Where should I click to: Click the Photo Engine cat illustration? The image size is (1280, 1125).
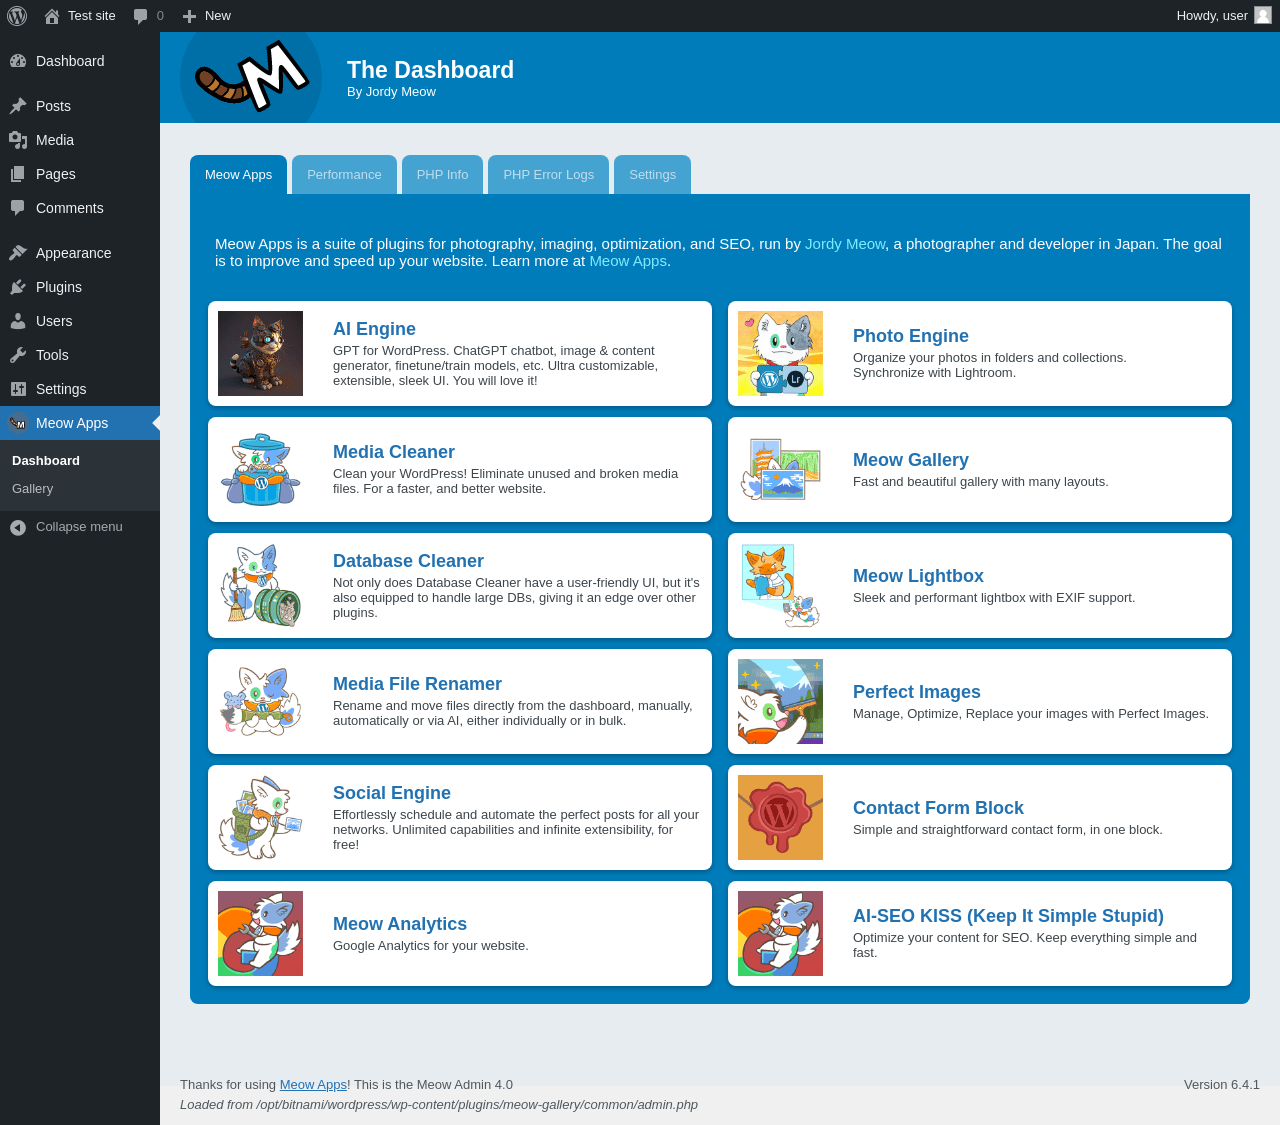(x=780, y=353)
